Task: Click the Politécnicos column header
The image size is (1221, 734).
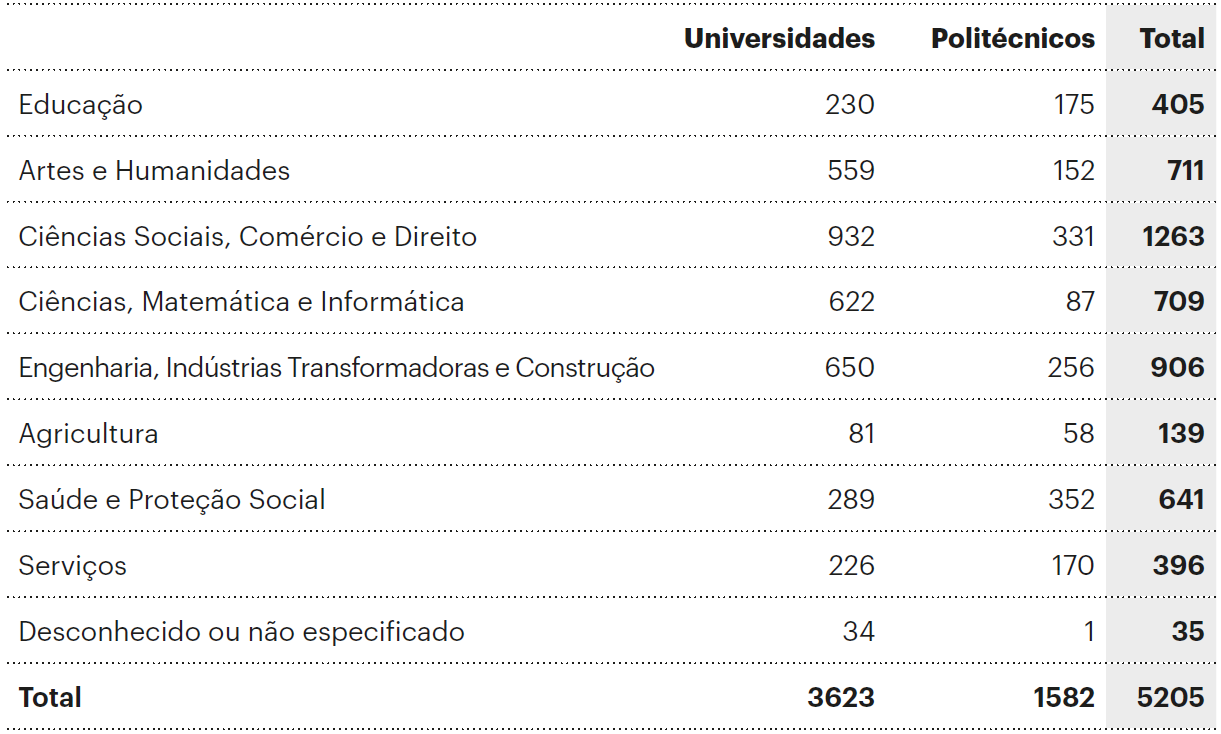Action: point(1012,39)
